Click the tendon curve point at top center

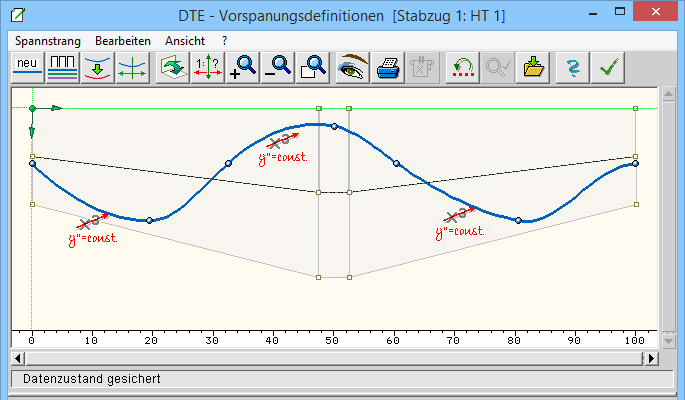pyautogui.click(x=334, y=126)
